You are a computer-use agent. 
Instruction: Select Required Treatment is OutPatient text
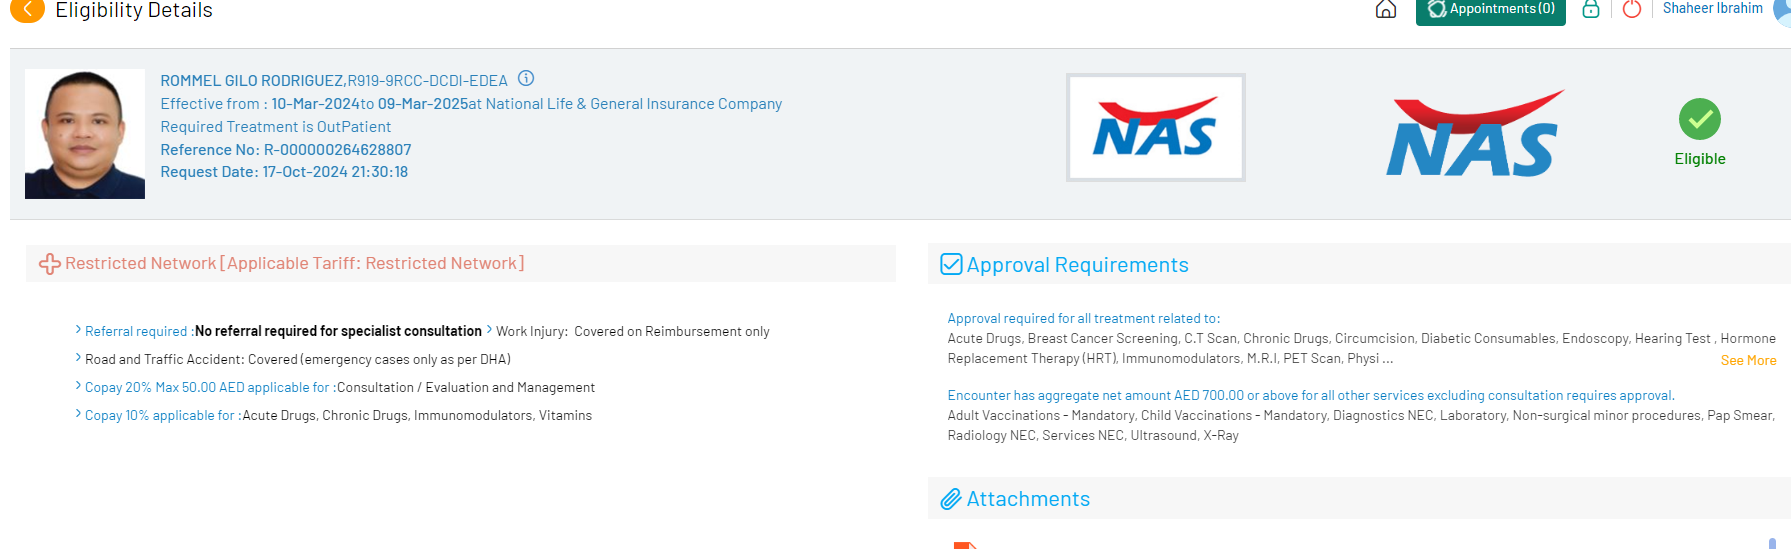(x=276, y=127)
